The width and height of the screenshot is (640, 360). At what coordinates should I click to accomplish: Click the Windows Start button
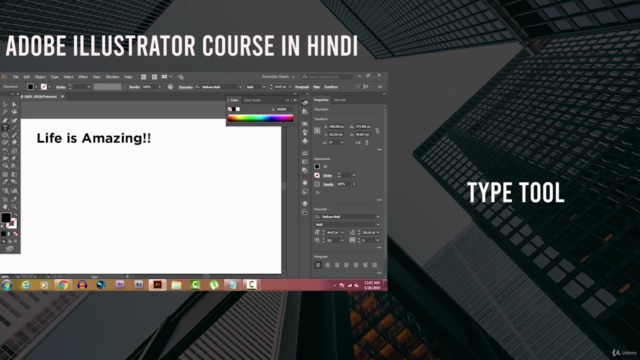pos(7,285)
